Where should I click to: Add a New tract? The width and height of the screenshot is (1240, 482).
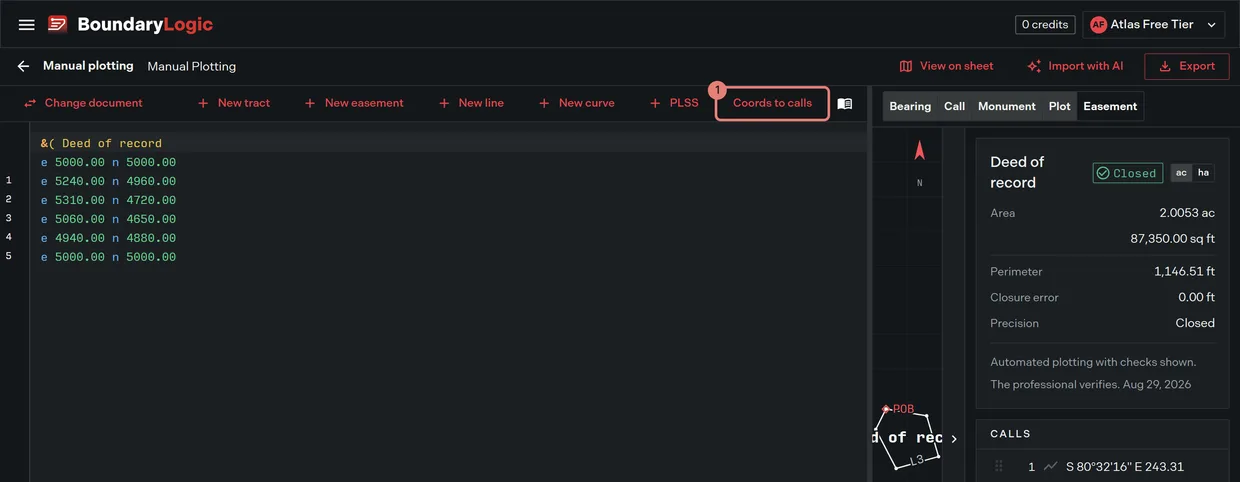233,103
